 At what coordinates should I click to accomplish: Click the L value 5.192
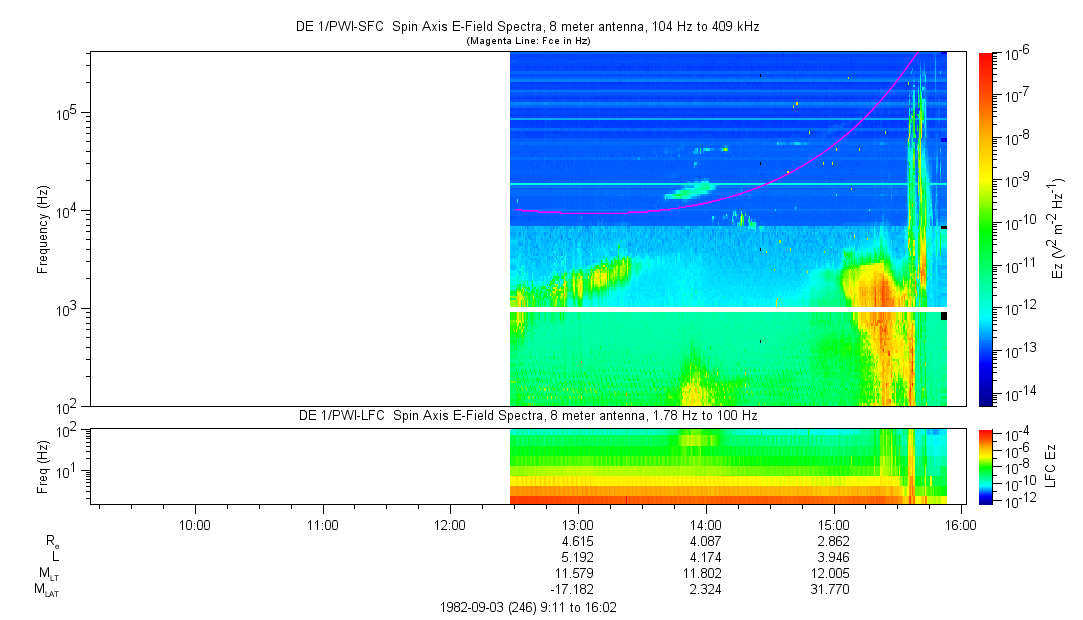point(577,557)
